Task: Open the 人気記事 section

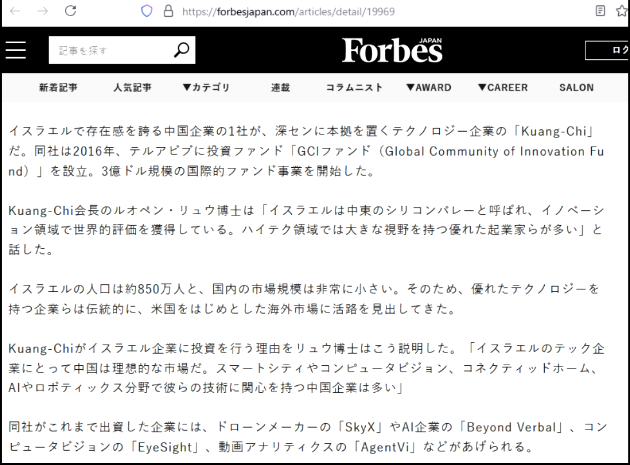Action: click(x=132, y=88)
